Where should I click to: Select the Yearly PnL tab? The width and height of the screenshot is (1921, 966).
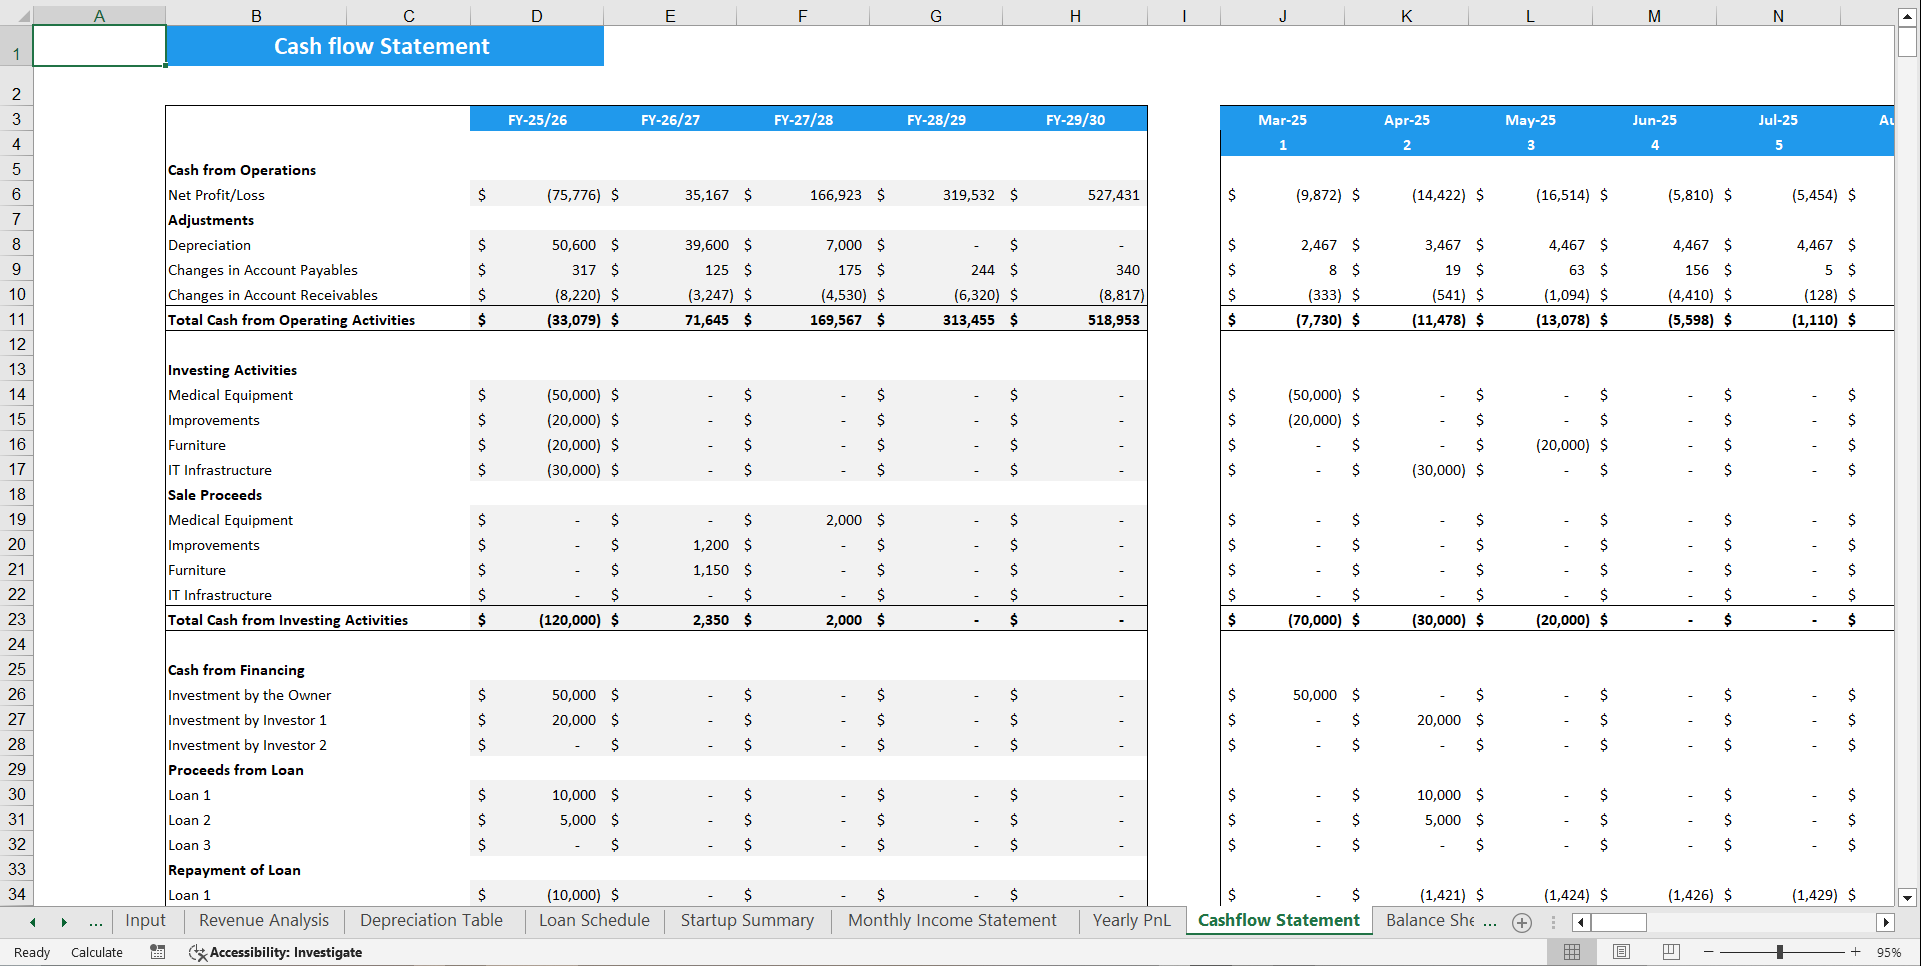1131,920
